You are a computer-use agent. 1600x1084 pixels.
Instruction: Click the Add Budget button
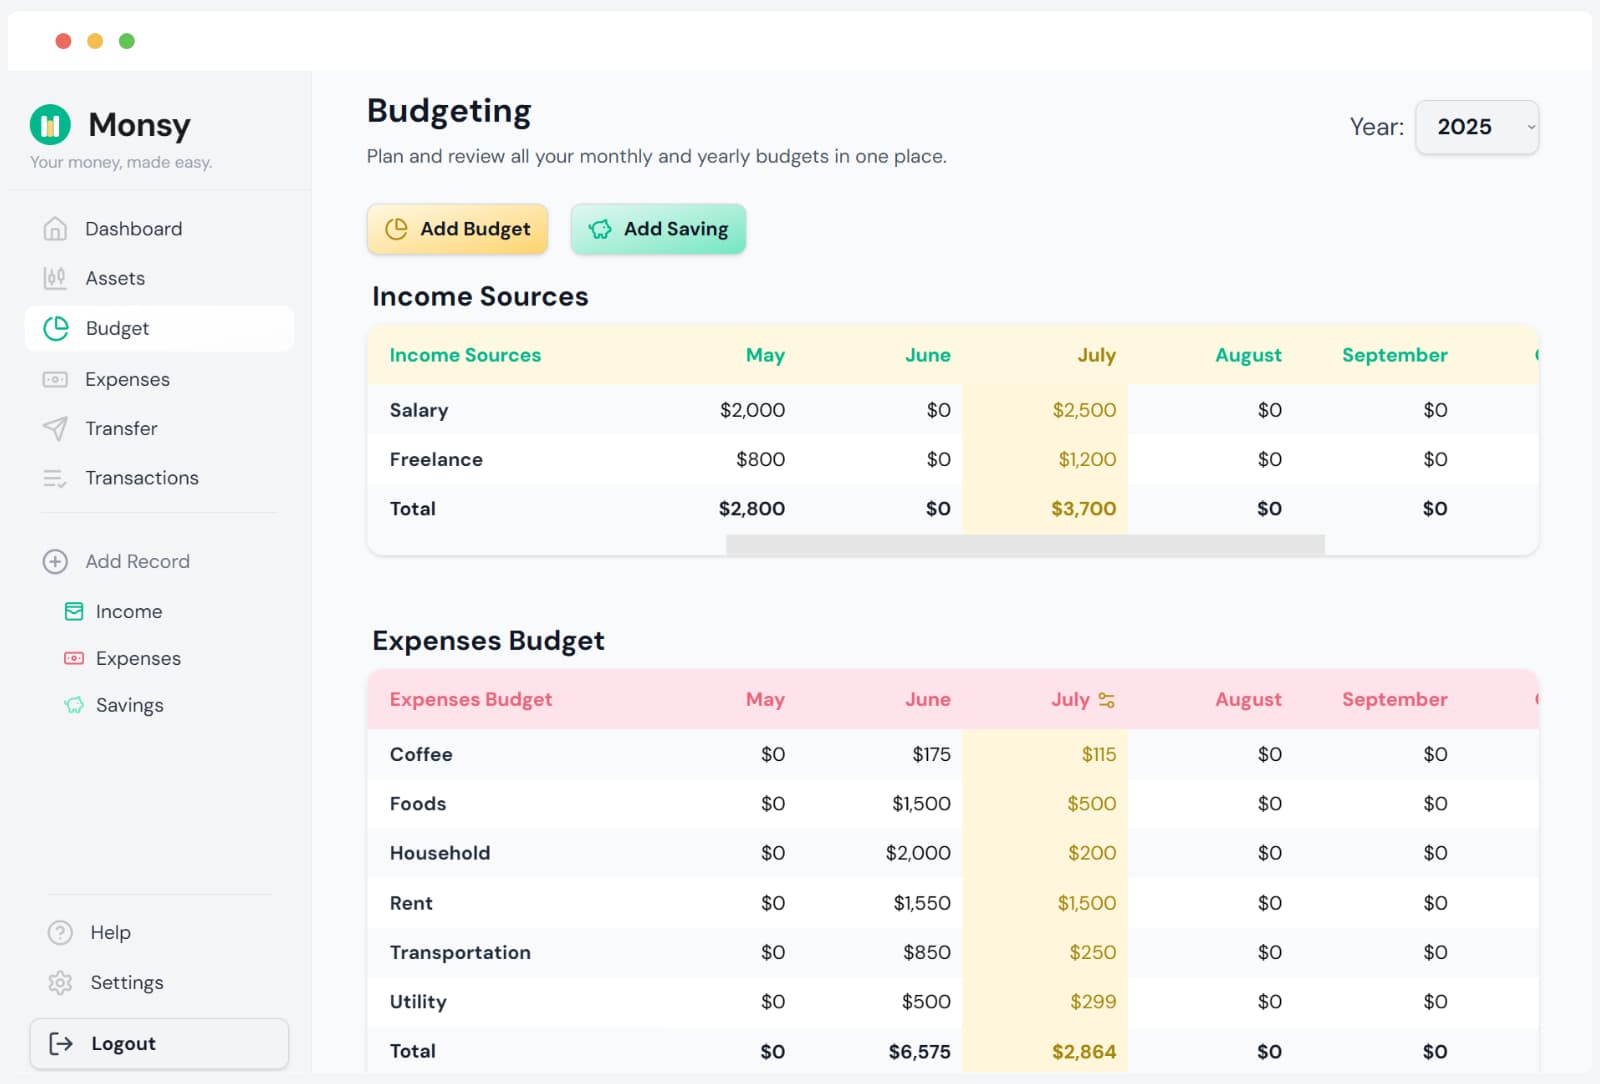pos(457,229)
